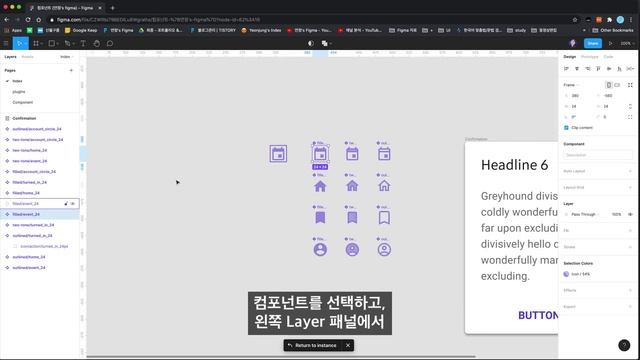Screen dimensions: 640x360
Task: Reload the browser page
Action: pyautogui.click(x=28, y=20)
